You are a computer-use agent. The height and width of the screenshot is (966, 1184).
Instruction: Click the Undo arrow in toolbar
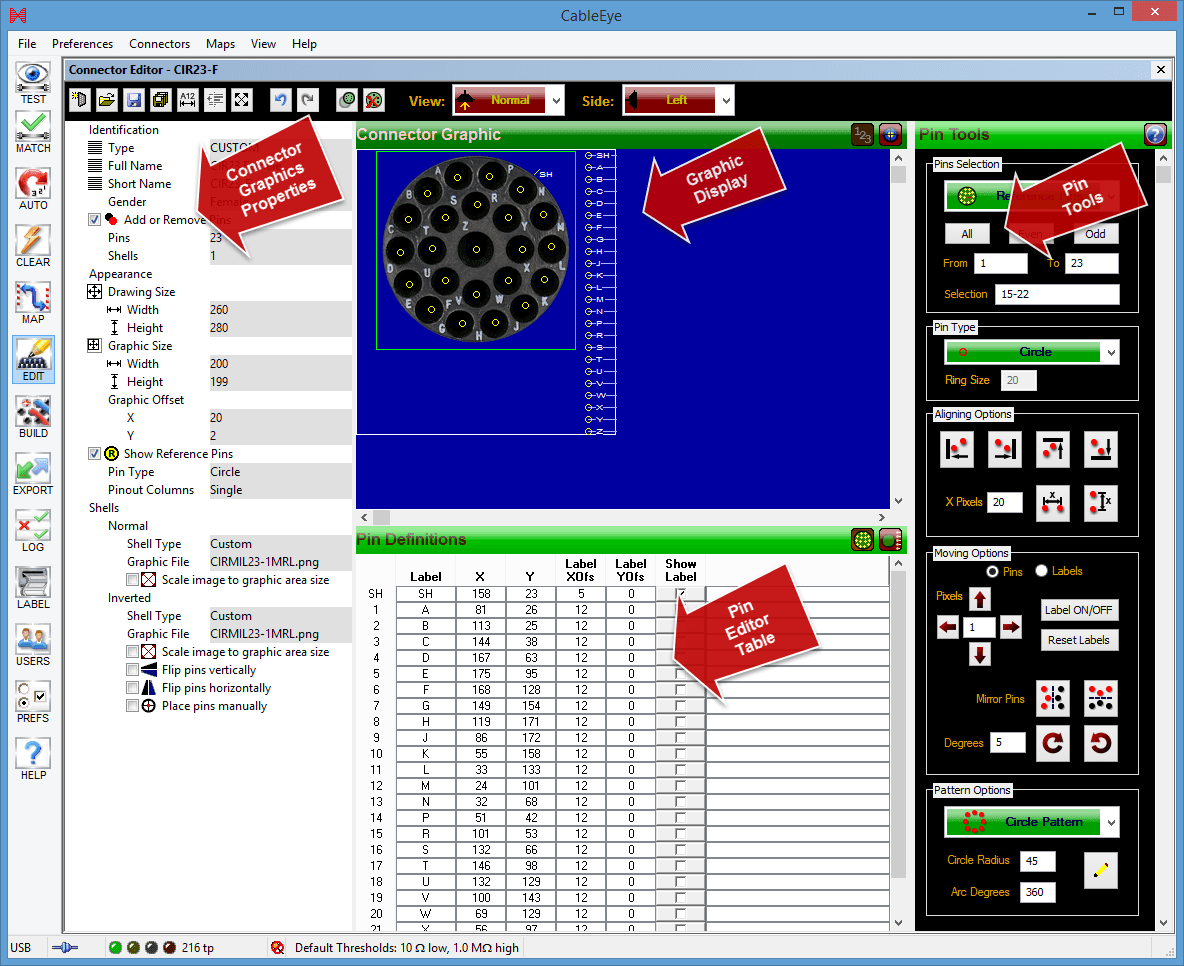coord(280,100)
